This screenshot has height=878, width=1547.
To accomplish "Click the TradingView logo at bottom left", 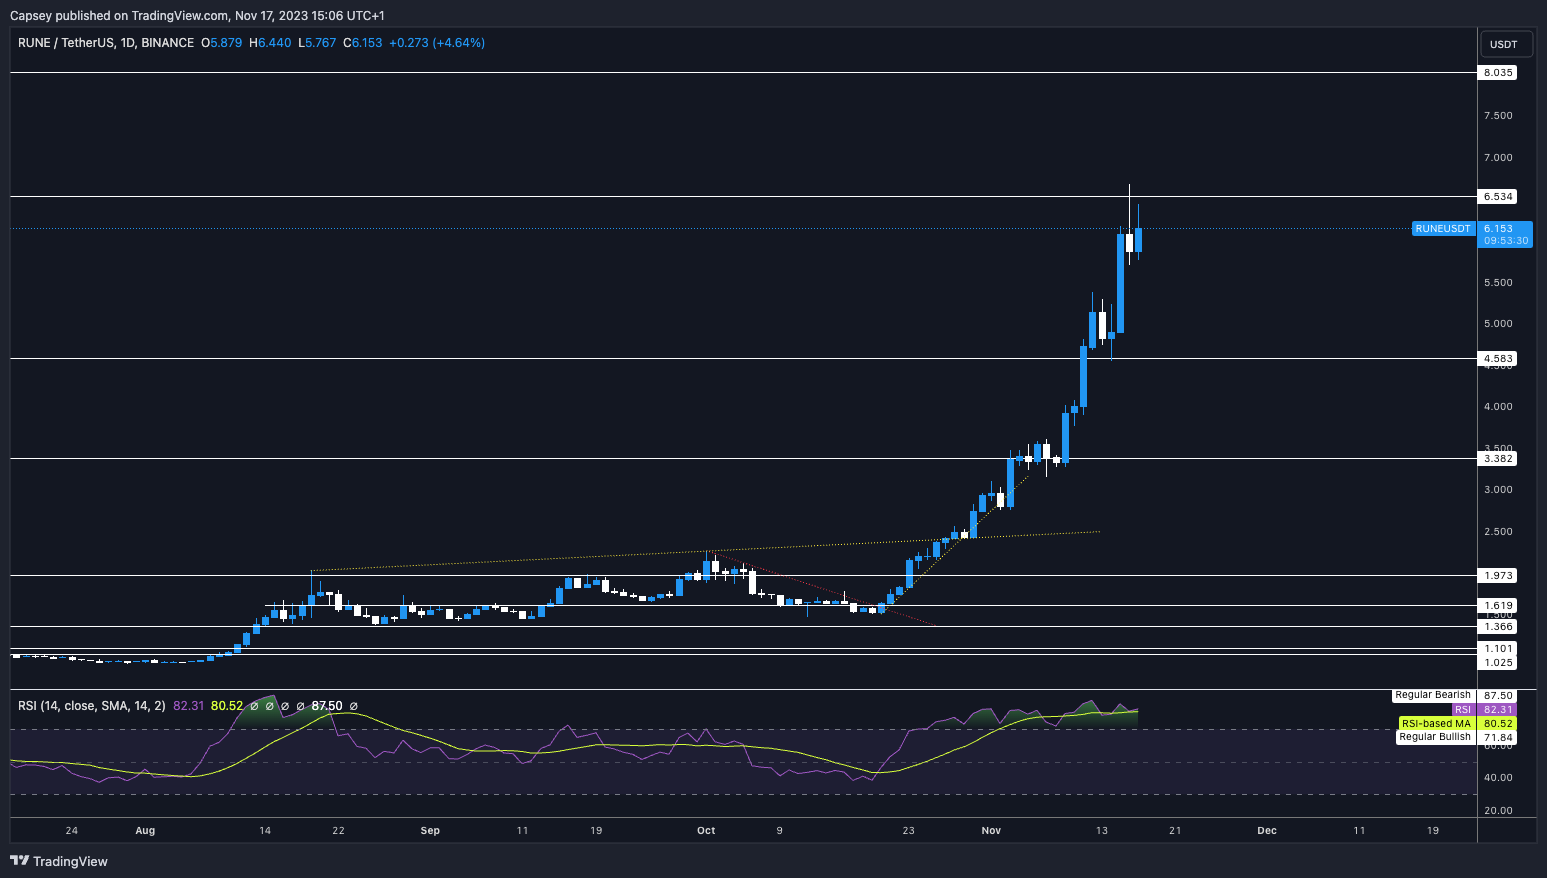I will (x=59, y=861).
